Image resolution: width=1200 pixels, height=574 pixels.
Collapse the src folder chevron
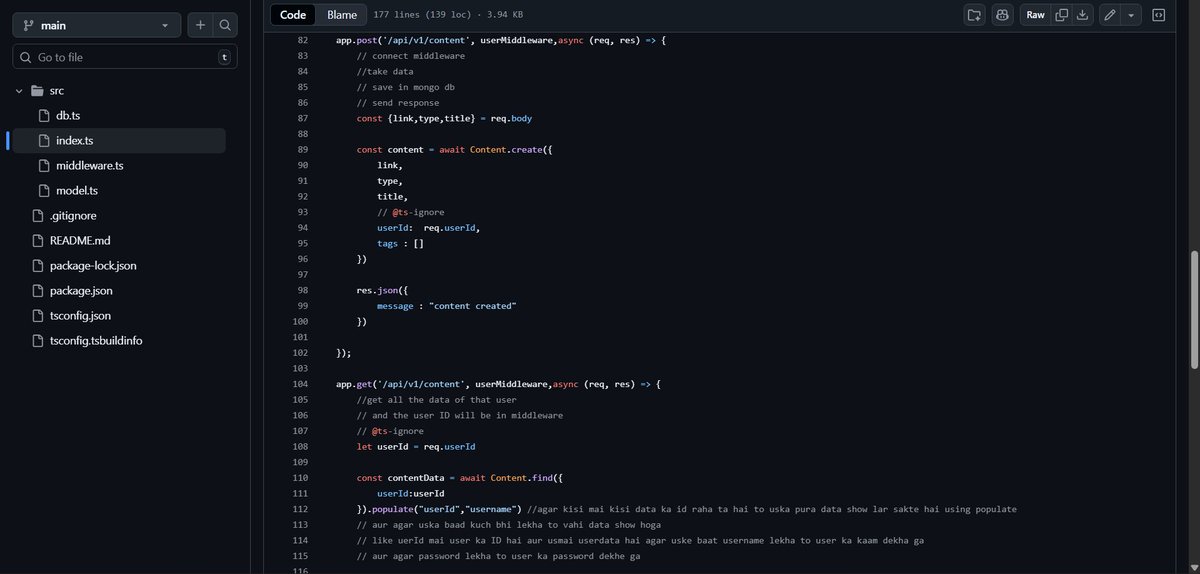pos(19,91)
